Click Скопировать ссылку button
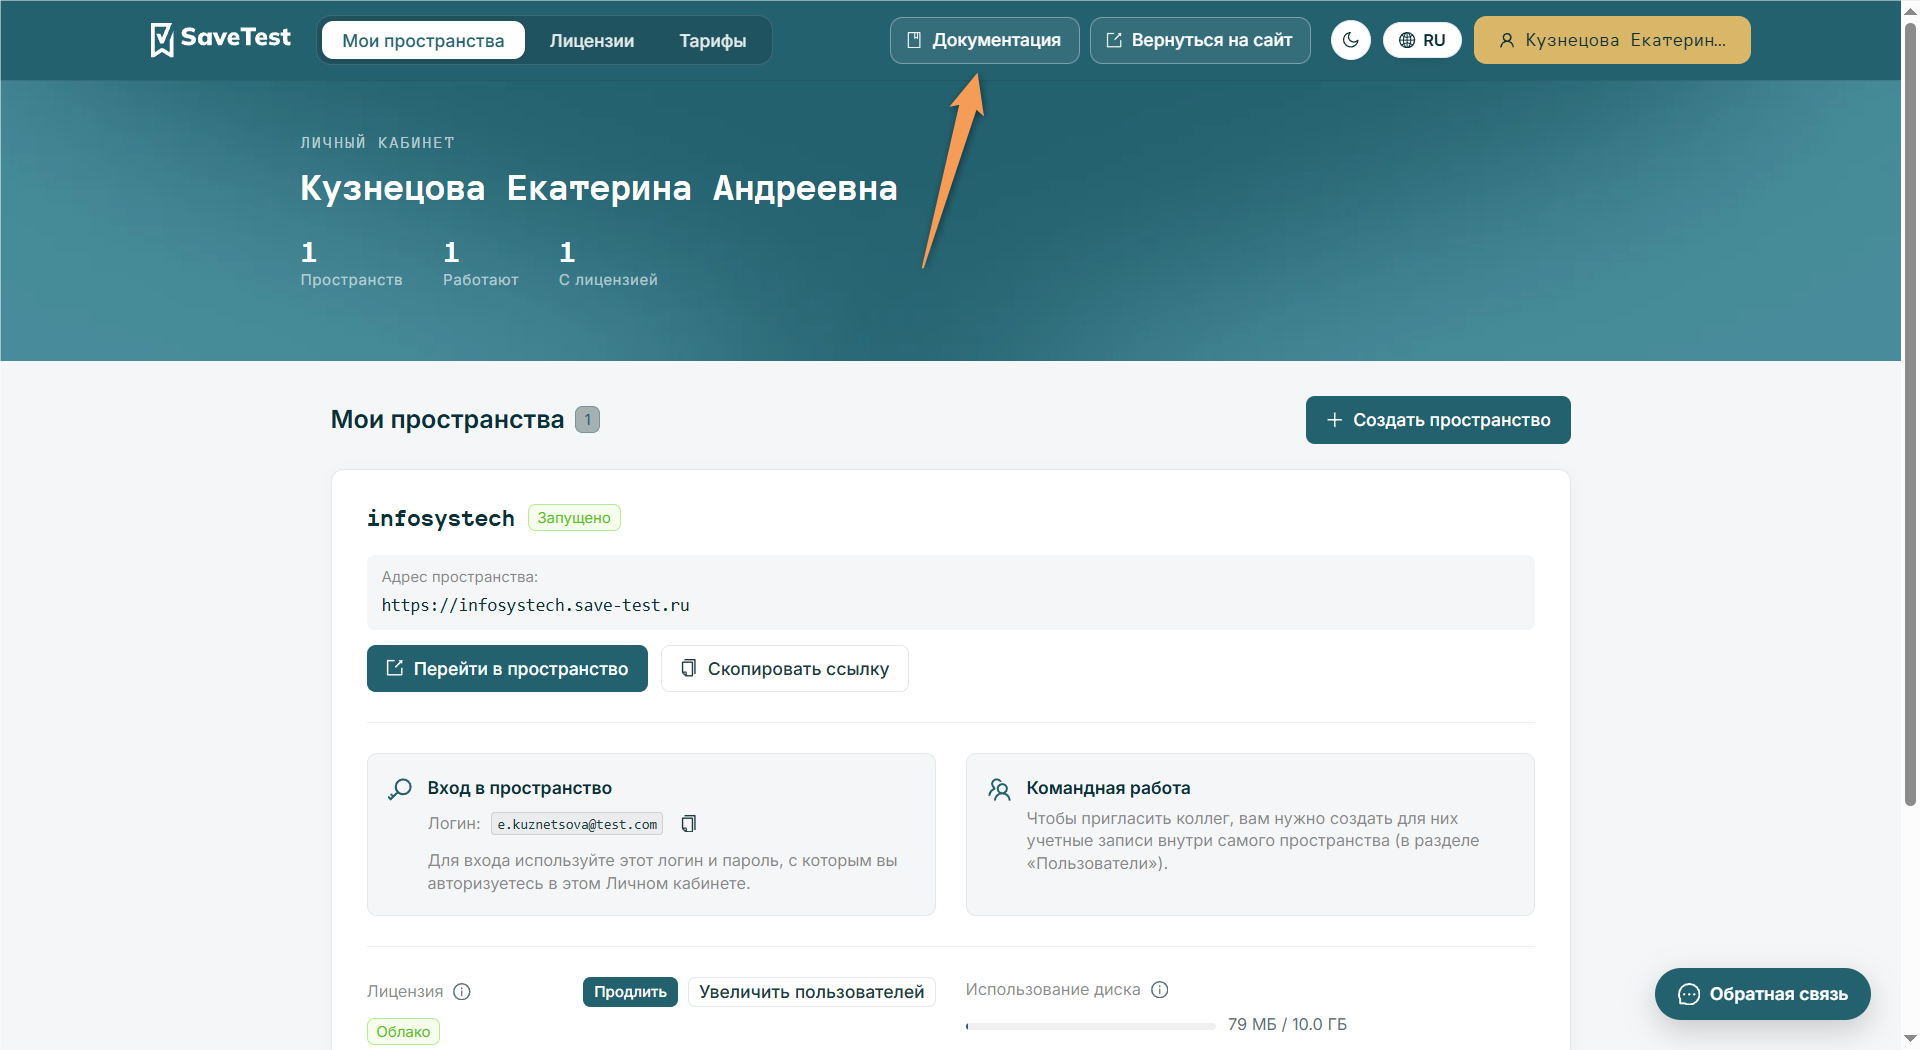Screen dimensions: 1920x1050 (784, 668)
